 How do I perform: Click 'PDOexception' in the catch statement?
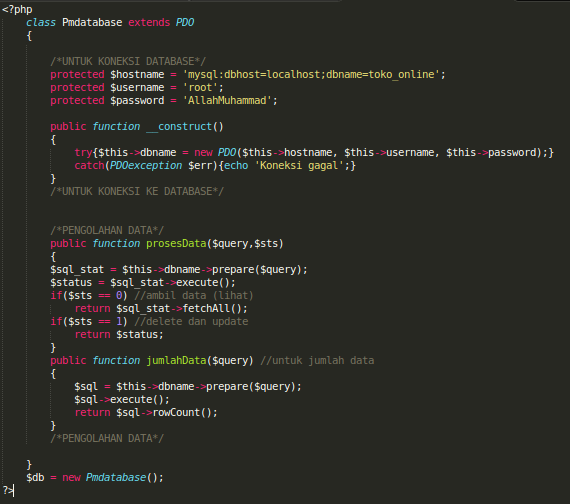tap(146, 166)
